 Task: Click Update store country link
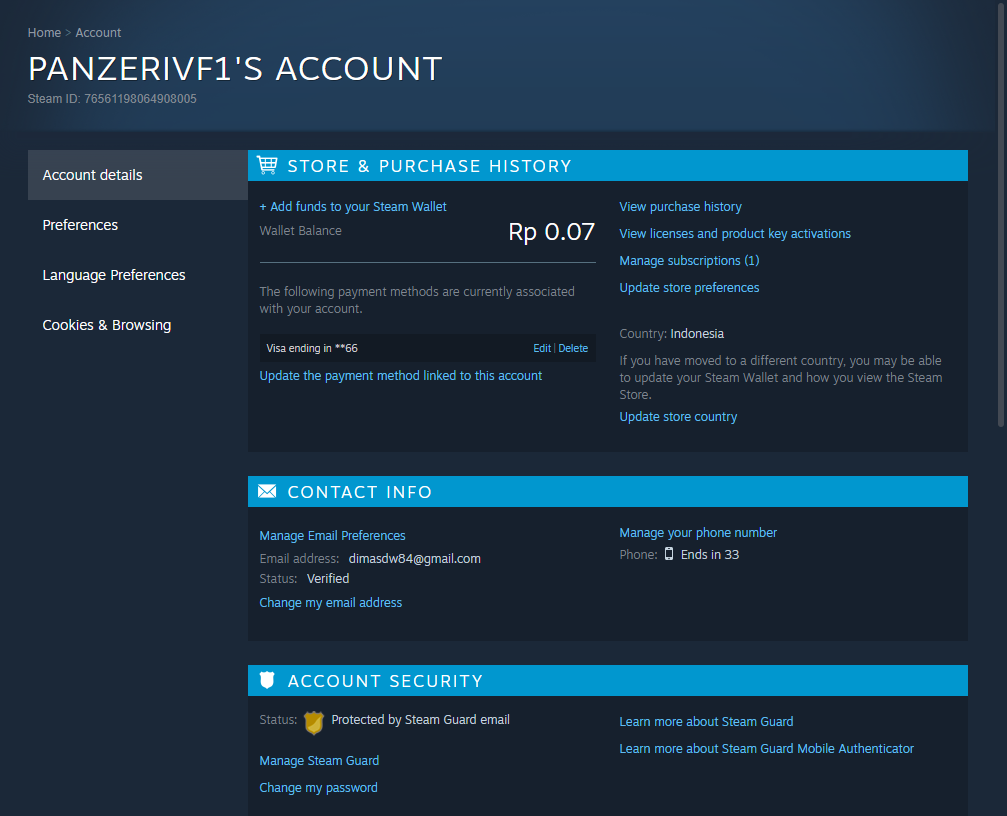678,416
